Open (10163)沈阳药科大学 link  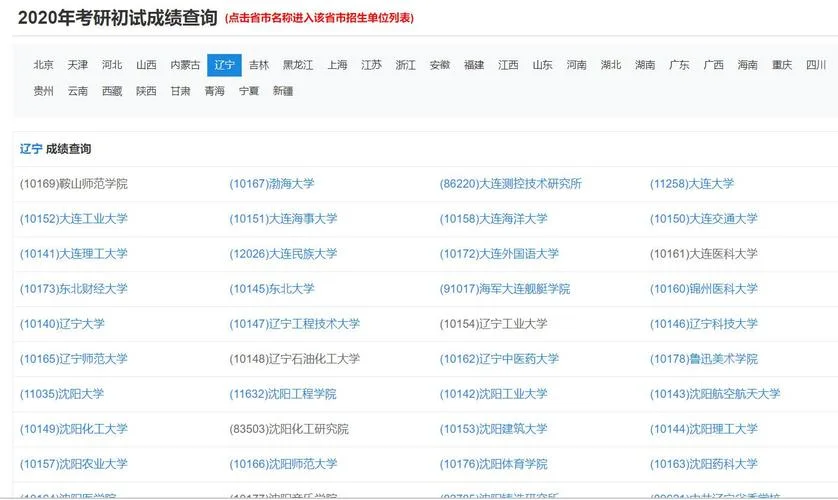(703, 464)
